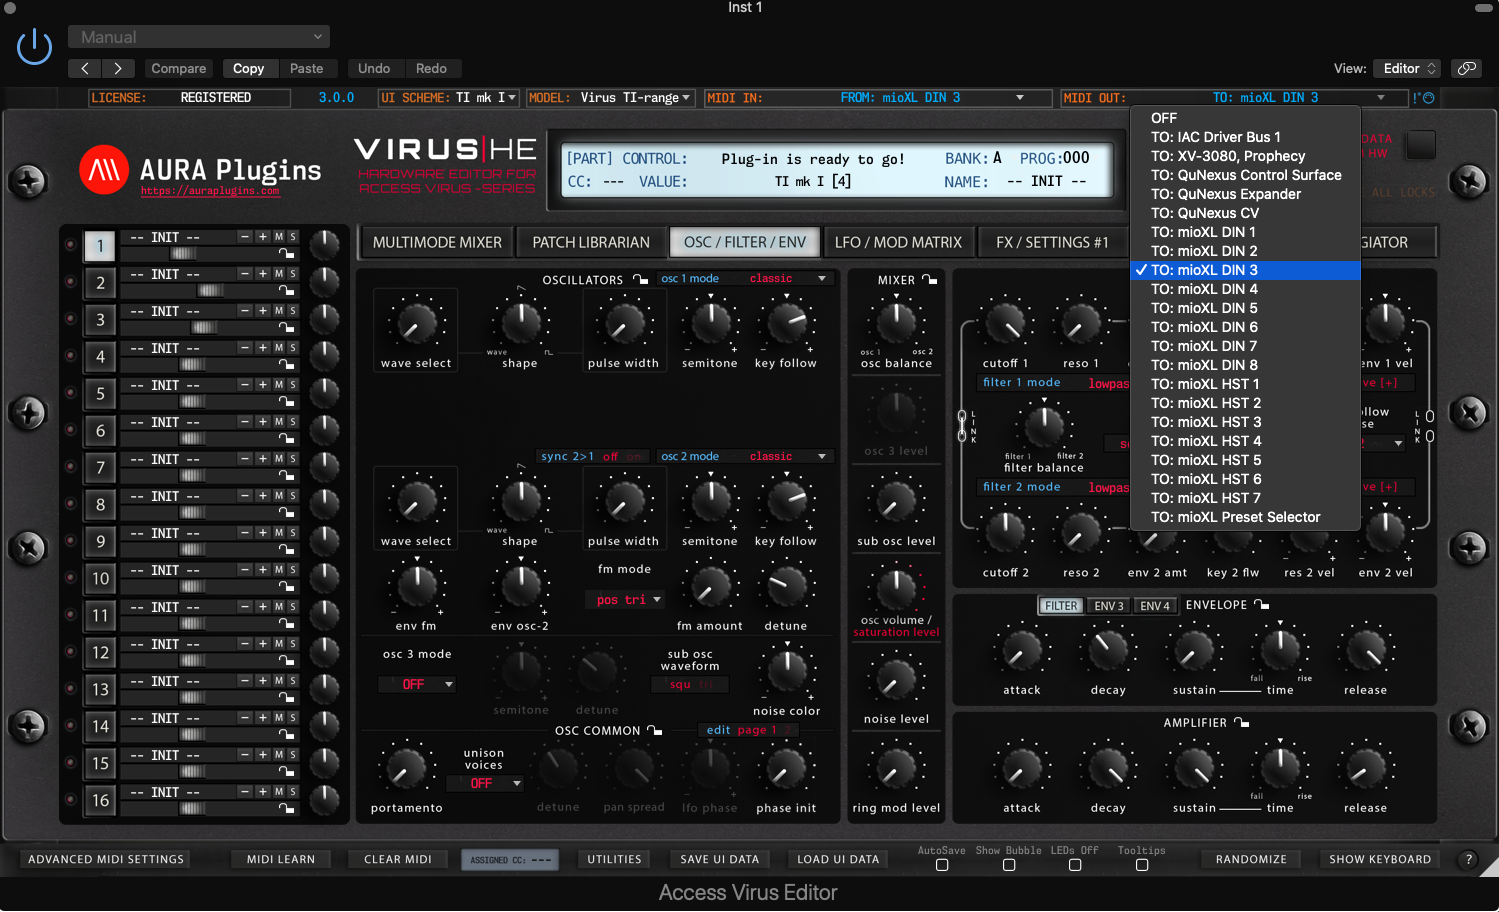
Task: Click the noise level knob
Action: [896, 680]
